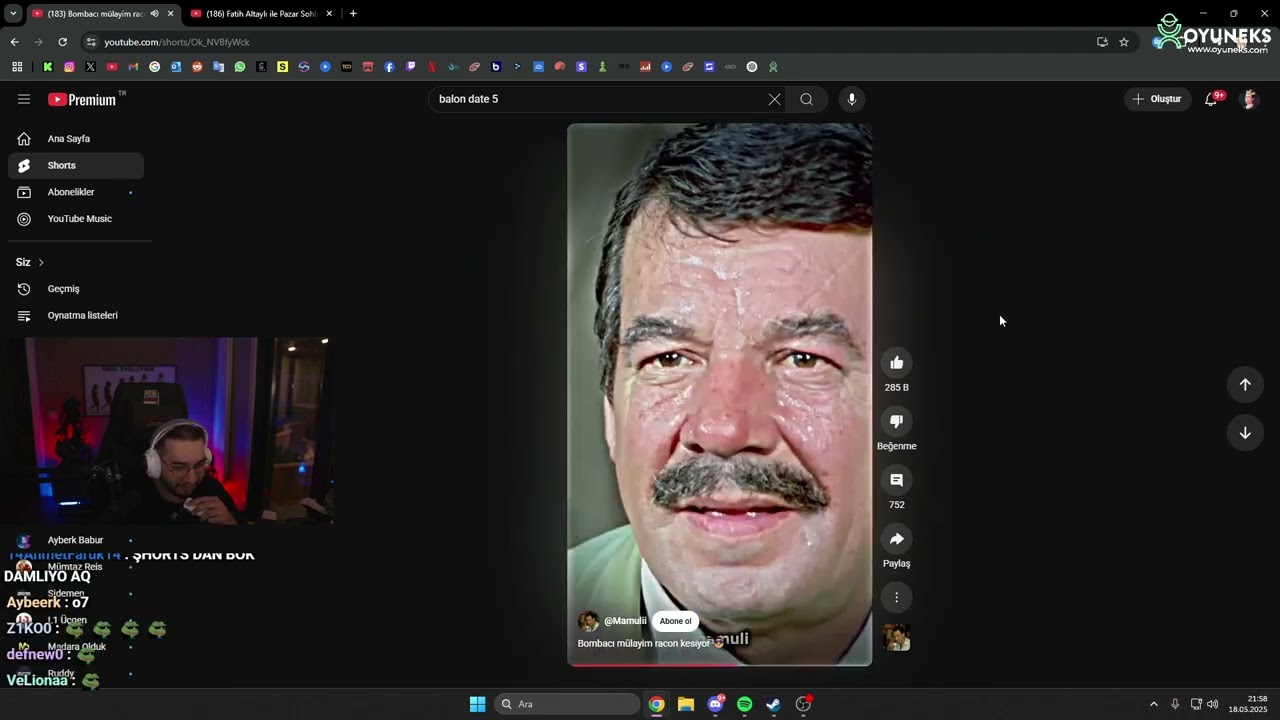The width and height of the screenshot is (1280, 720).
Task: Open the WhatsApp bookmark
Action: 240,67
